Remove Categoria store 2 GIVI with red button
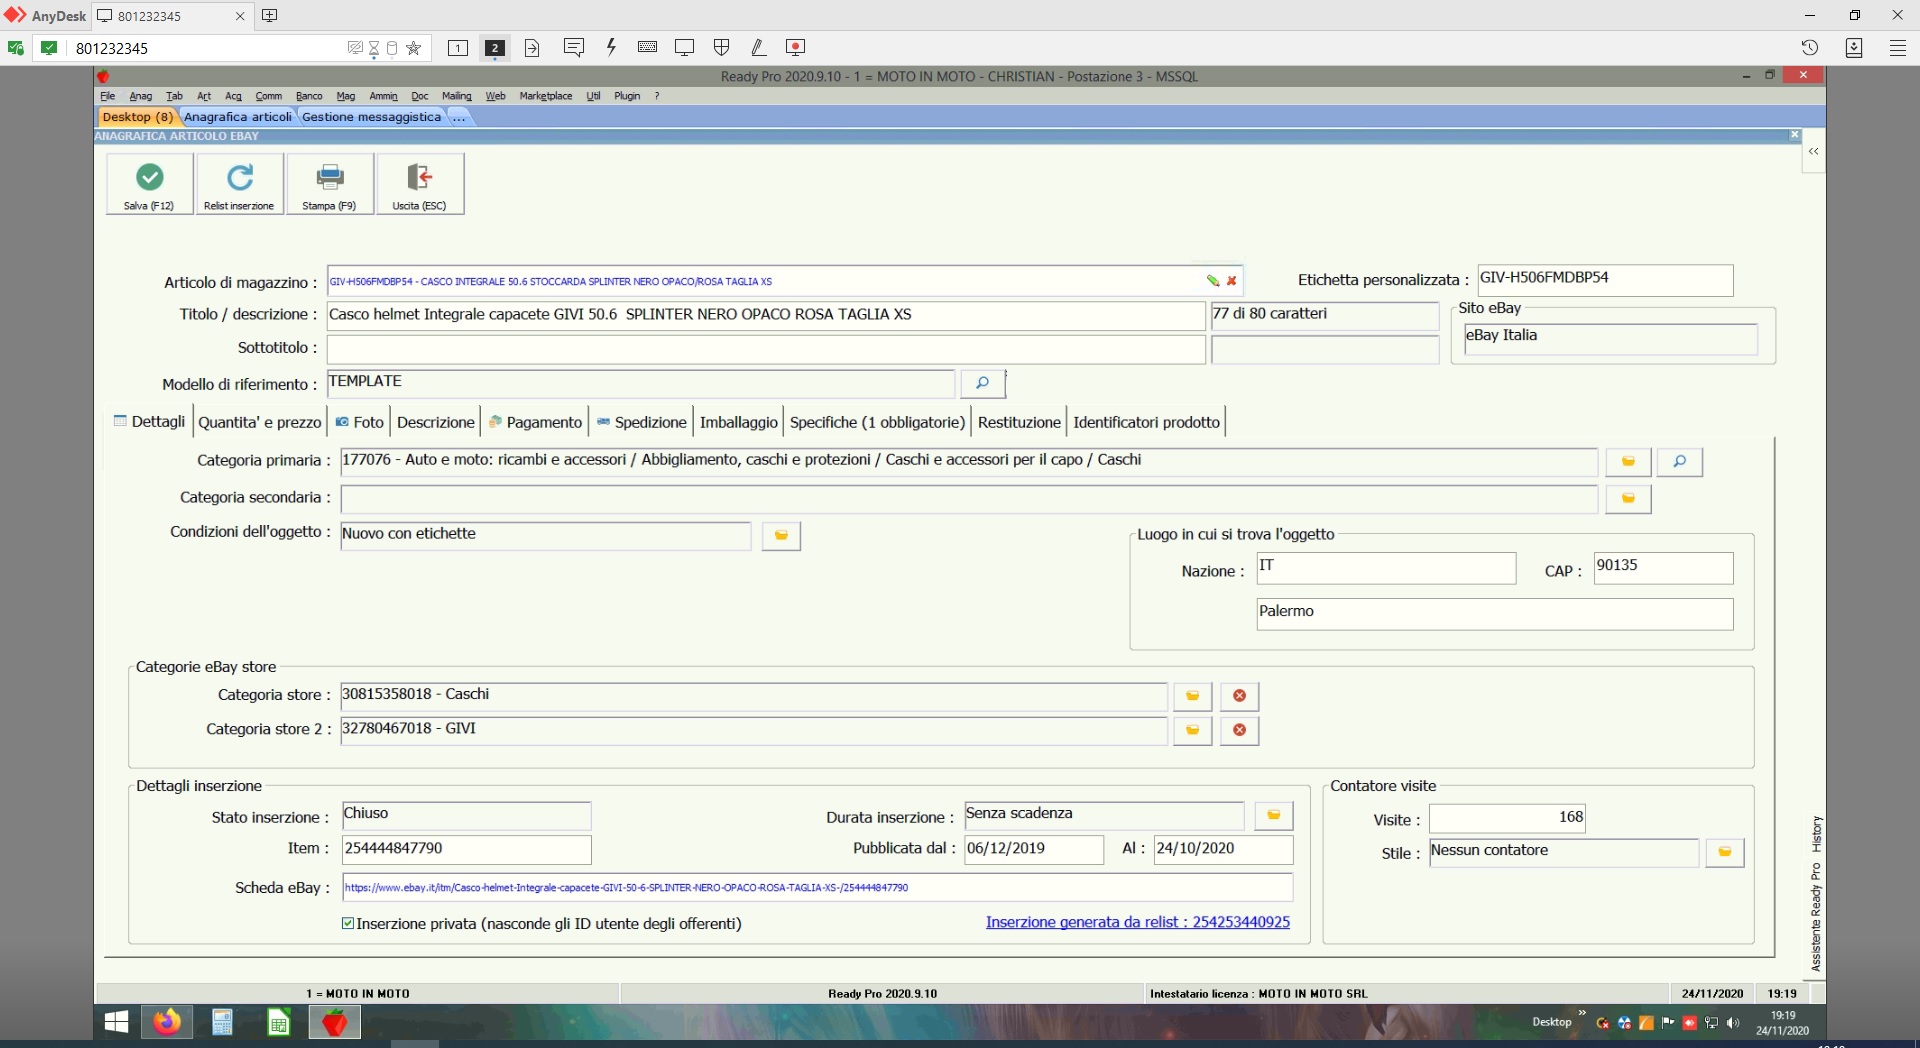1920x1048 pixels. pos(1239,730)
